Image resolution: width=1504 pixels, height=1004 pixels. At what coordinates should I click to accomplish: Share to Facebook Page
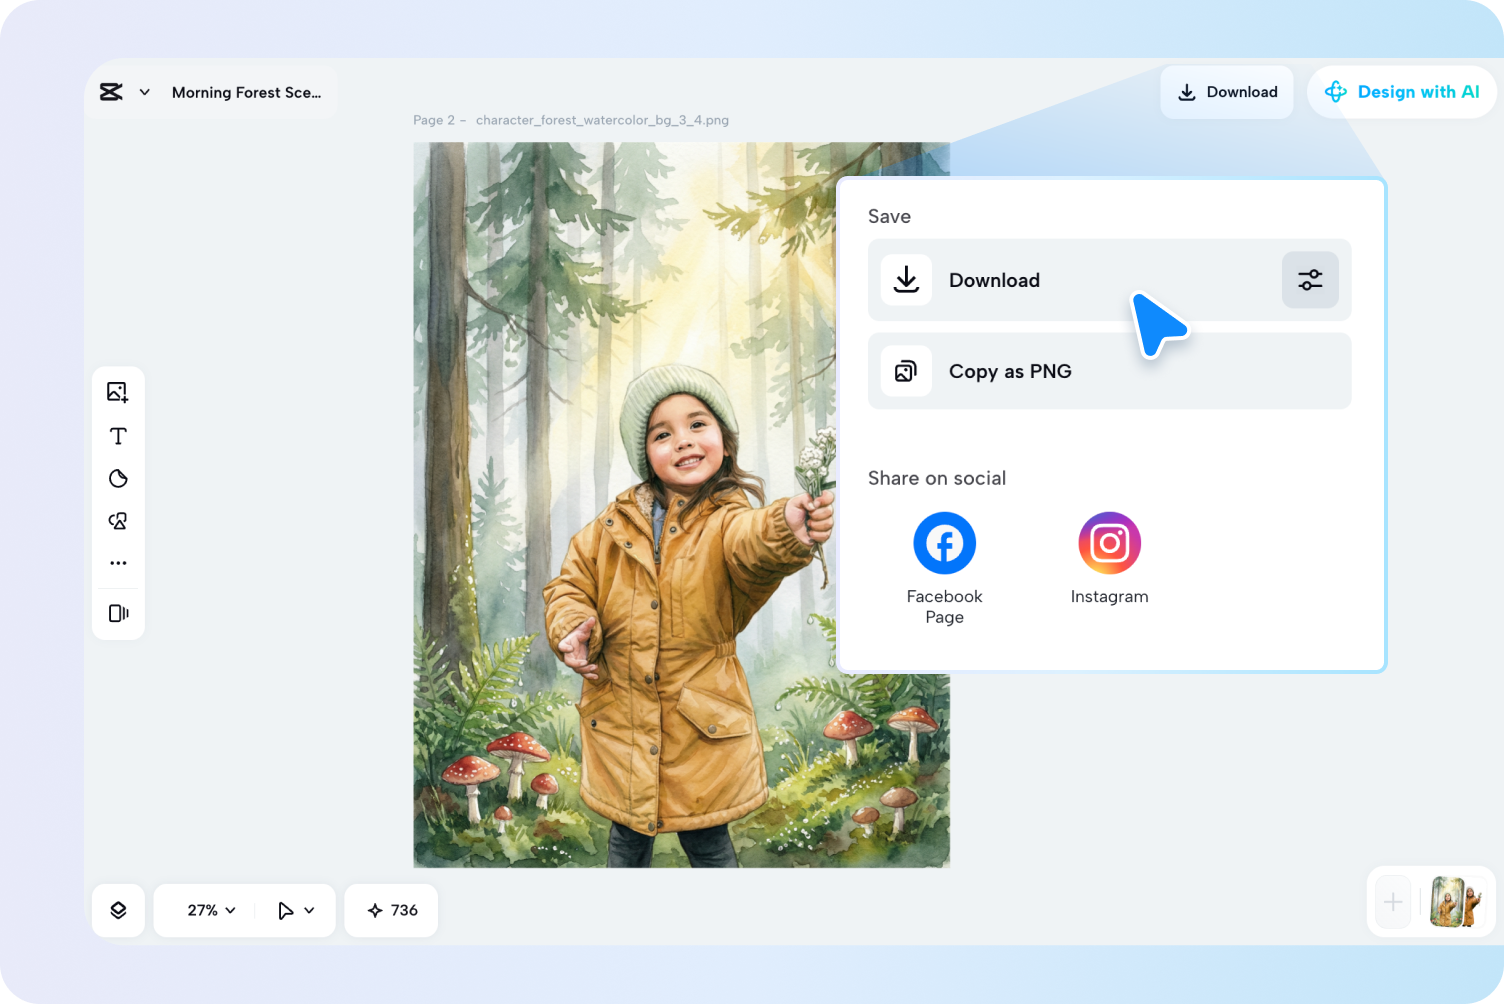pyautogui.click(x=945, y=568)
